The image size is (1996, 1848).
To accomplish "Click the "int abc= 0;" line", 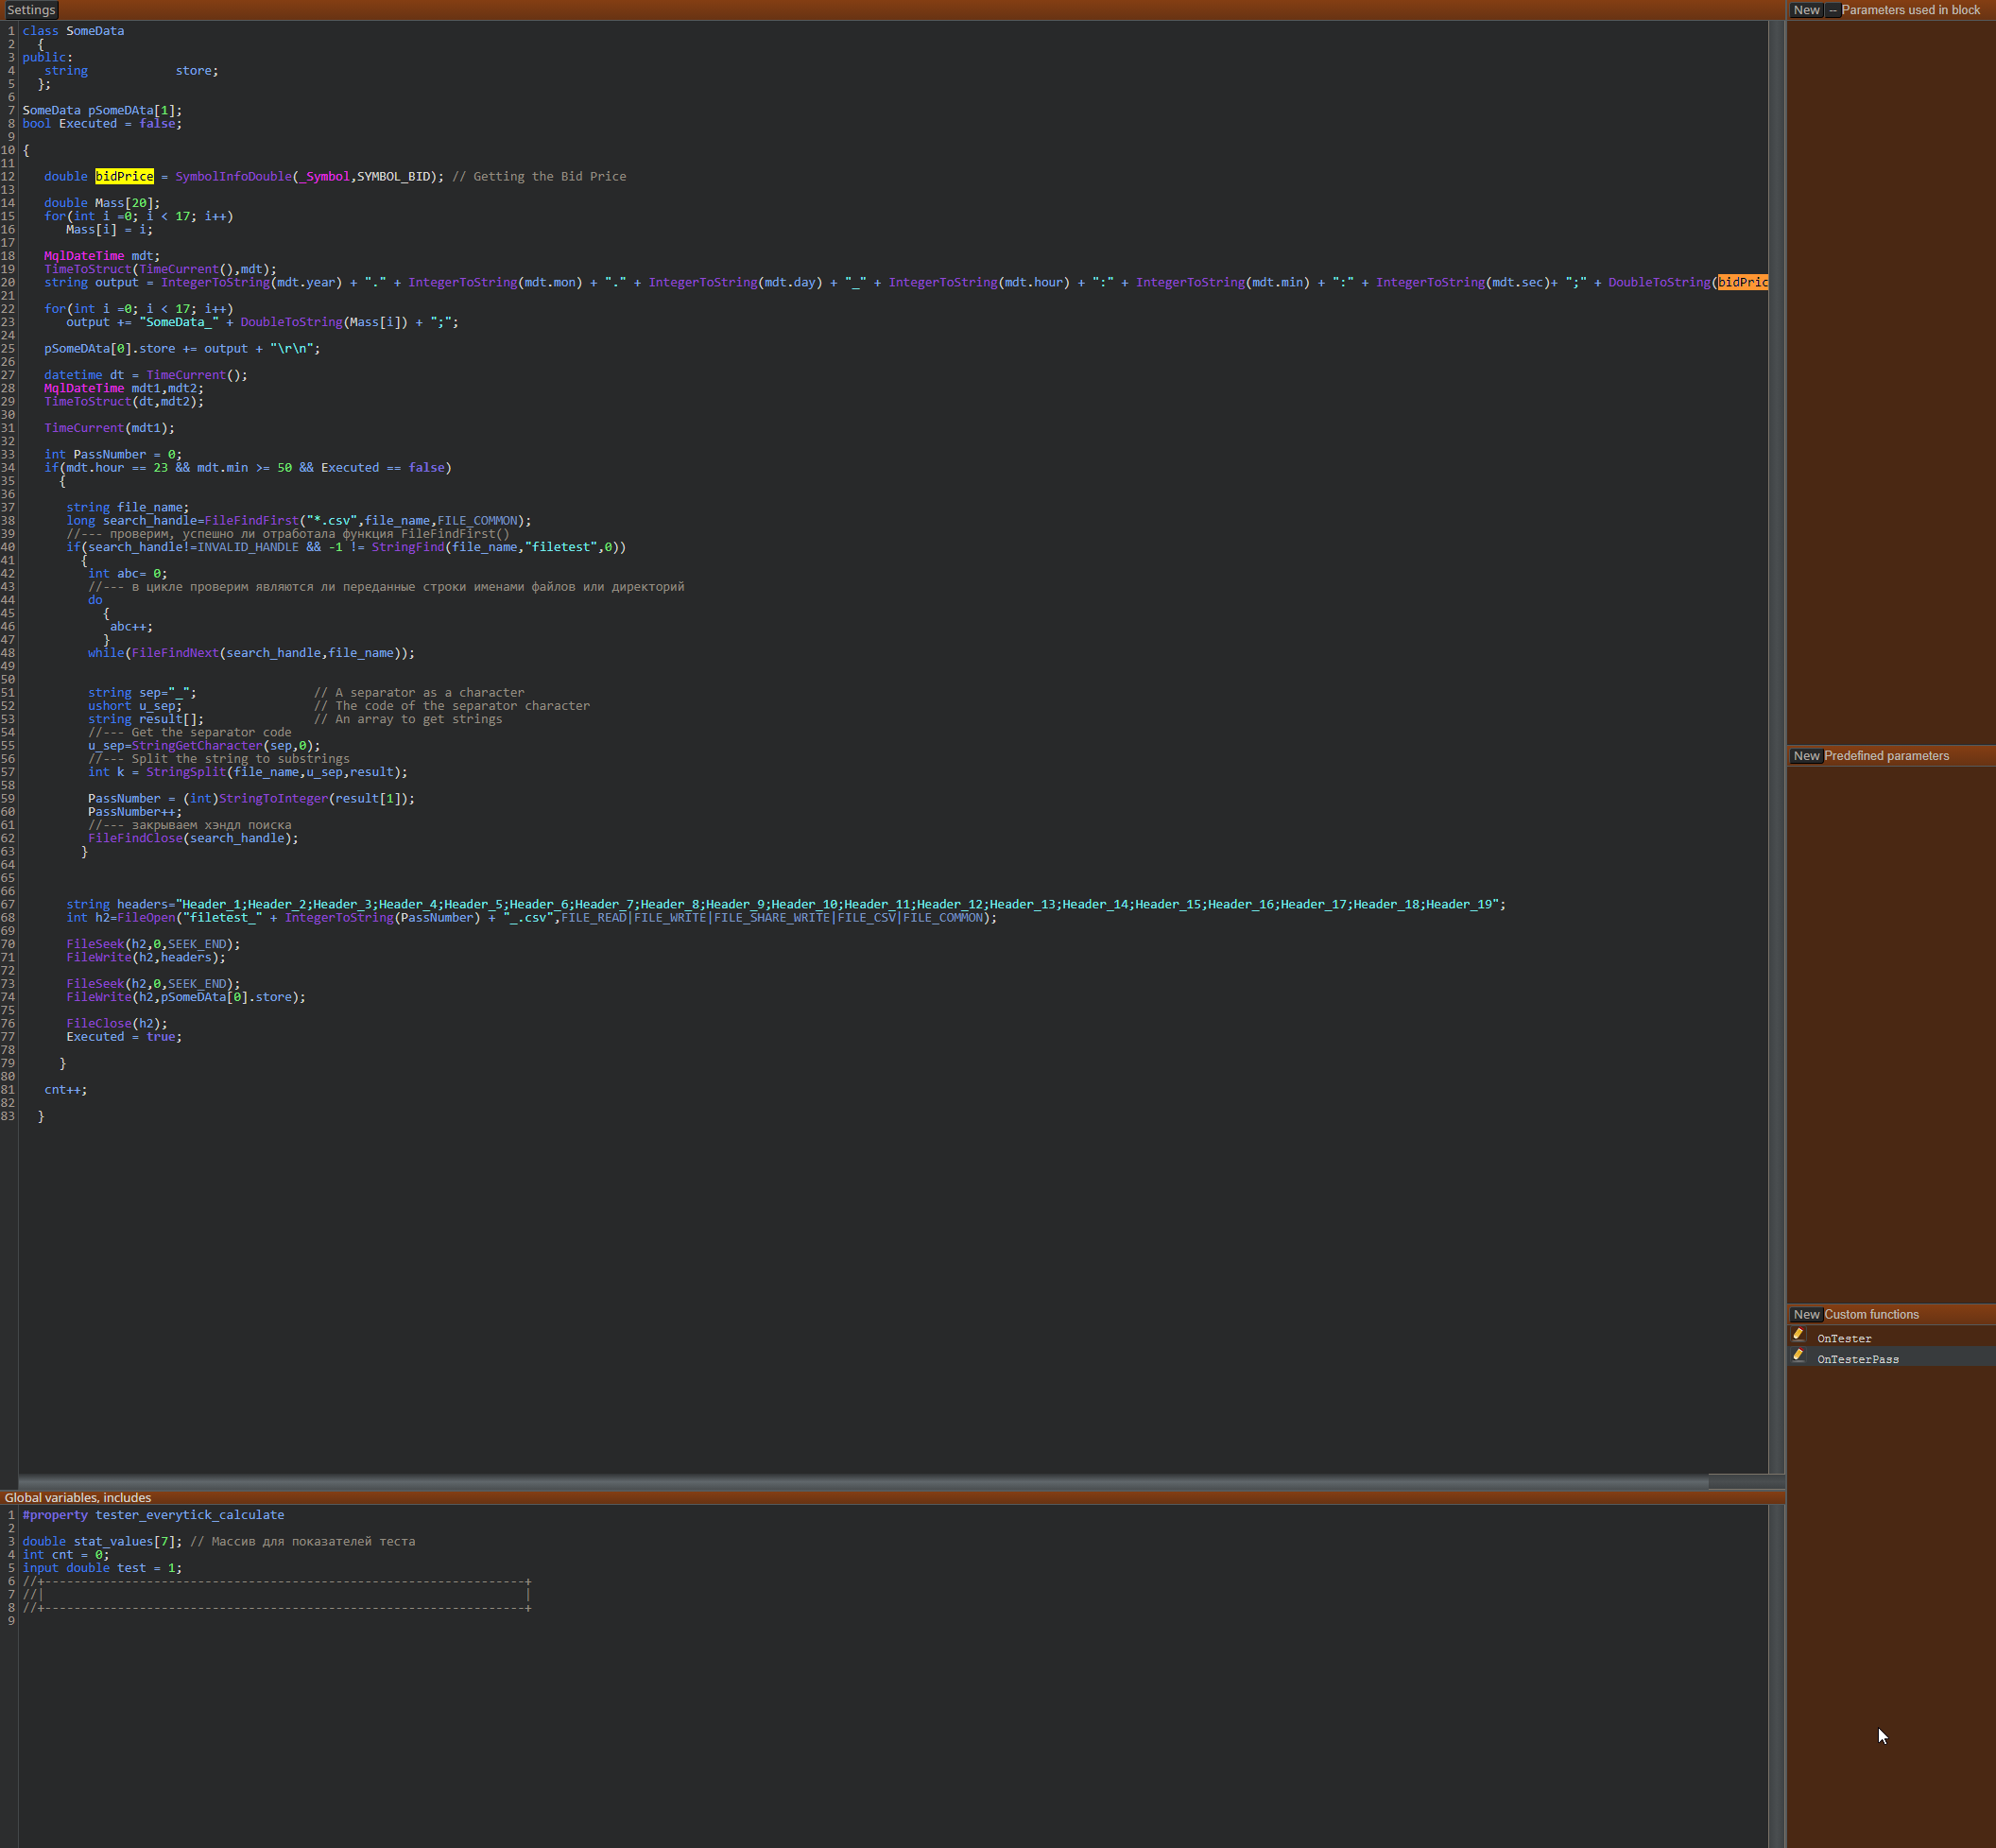I will tap(128, 574).
